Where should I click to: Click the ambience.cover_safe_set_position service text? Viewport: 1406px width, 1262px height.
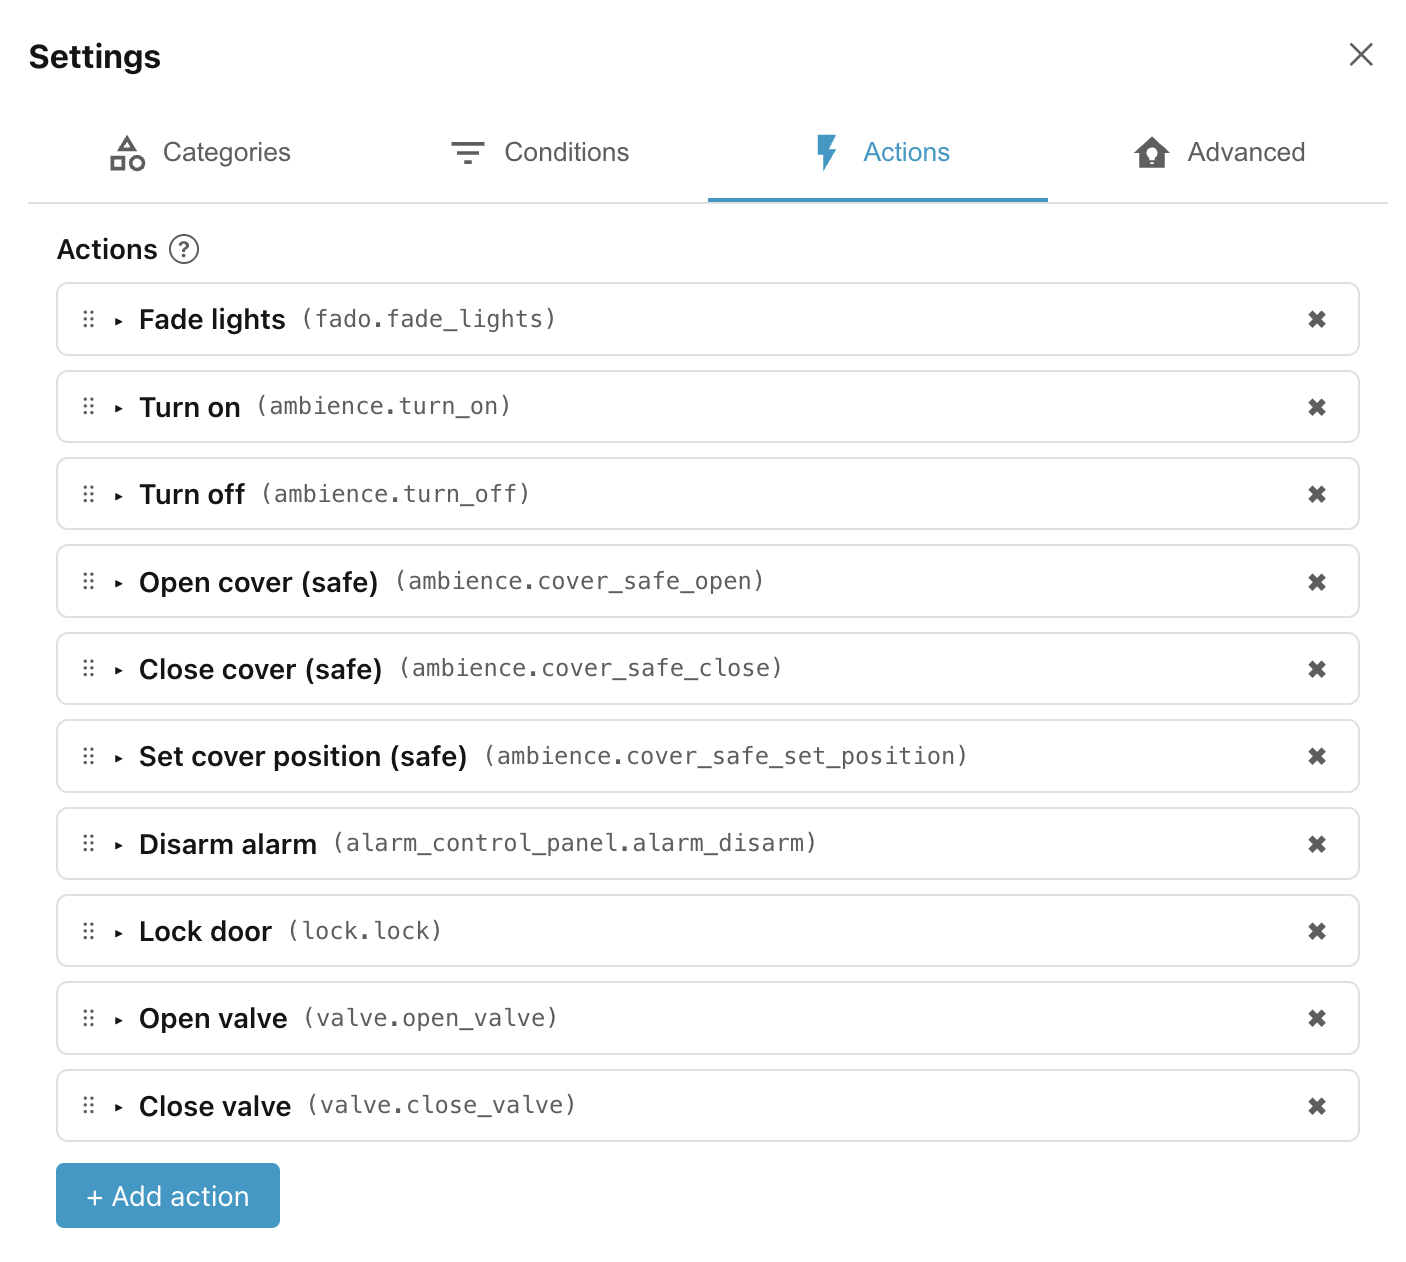[726, 756]
